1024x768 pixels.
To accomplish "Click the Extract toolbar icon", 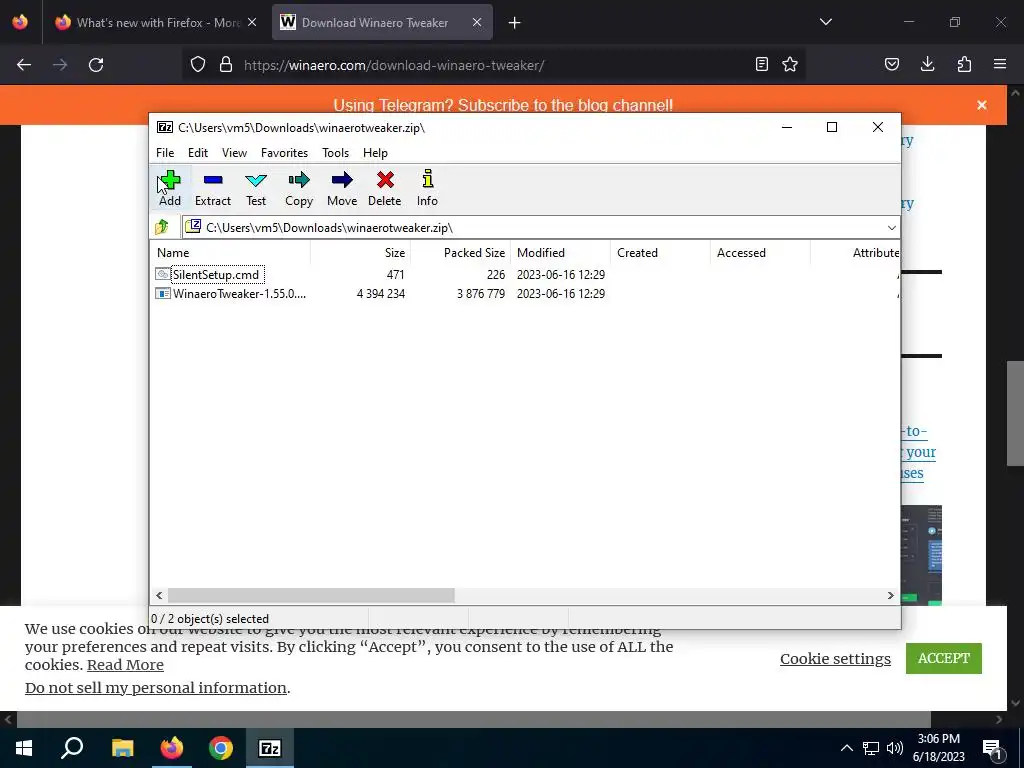I will click(x=213, y=188).
